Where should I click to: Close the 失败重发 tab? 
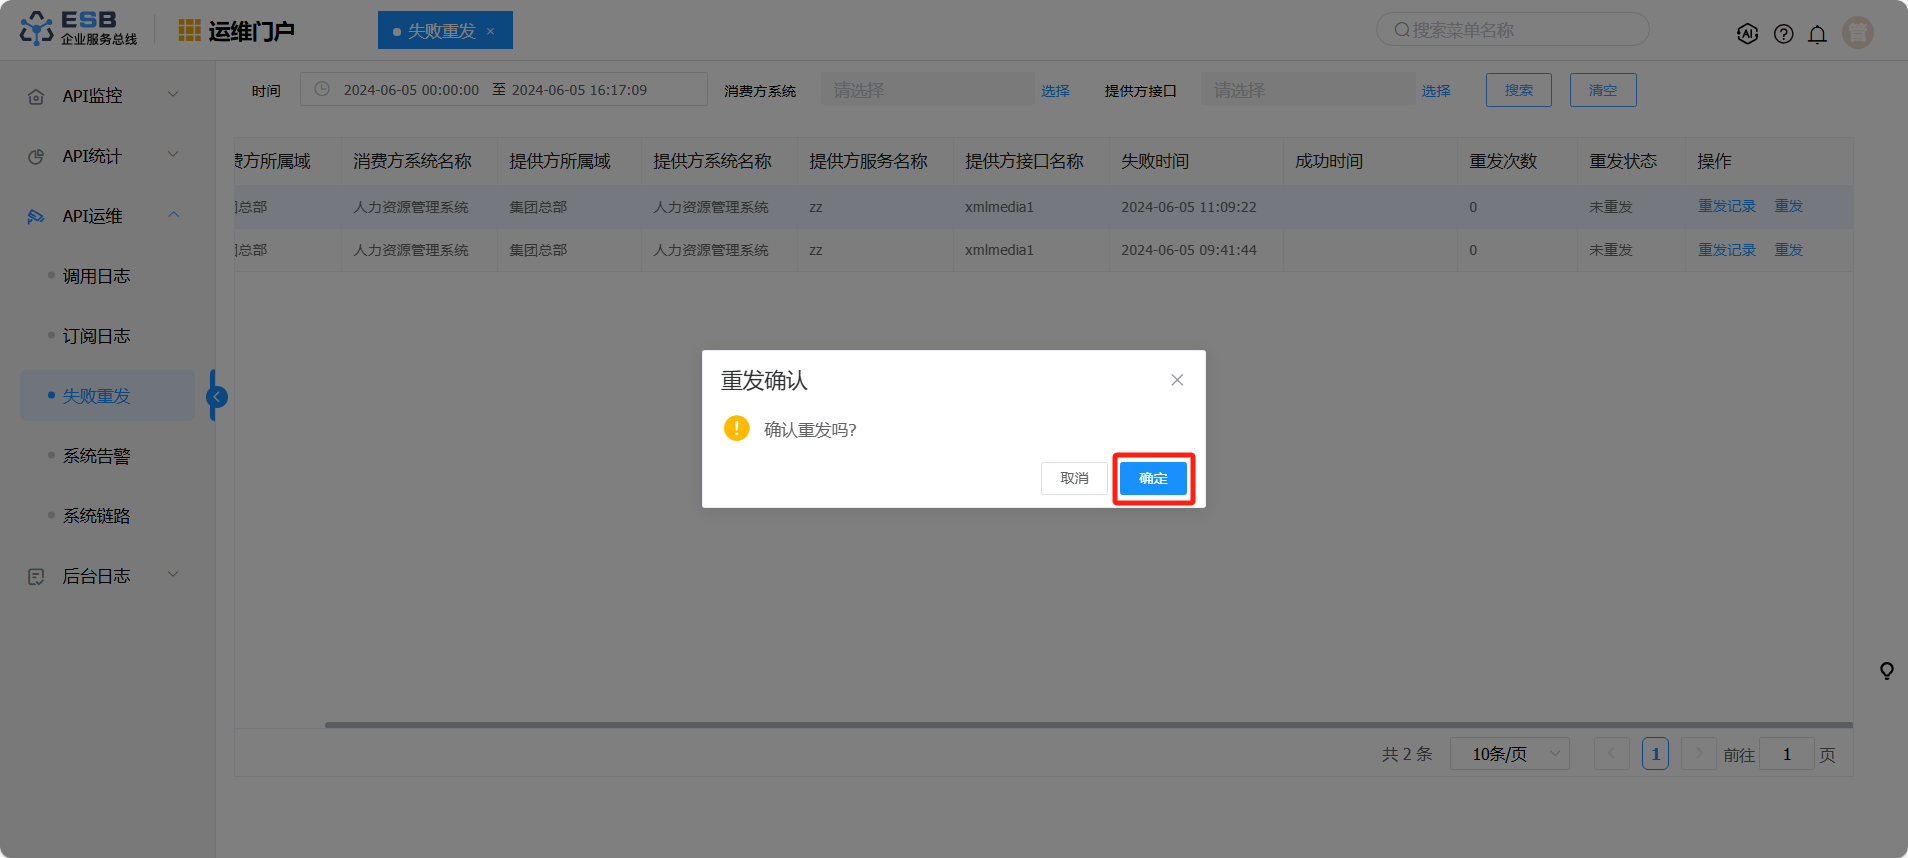point(490,31)
